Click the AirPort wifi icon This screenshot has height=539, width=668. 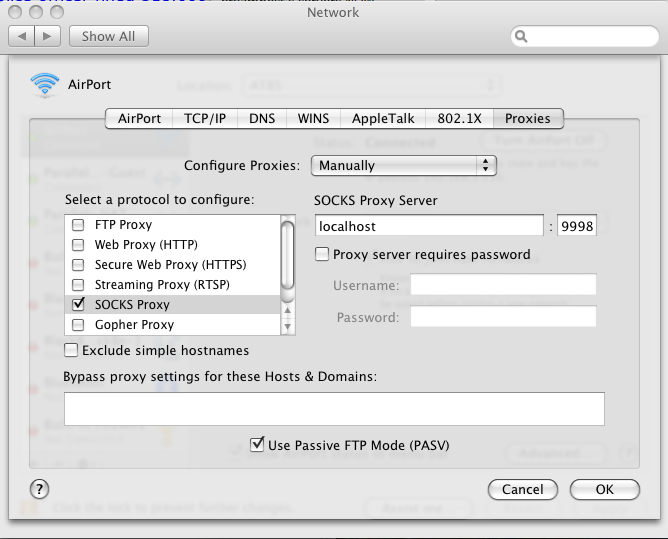click(x=45, y=84)
